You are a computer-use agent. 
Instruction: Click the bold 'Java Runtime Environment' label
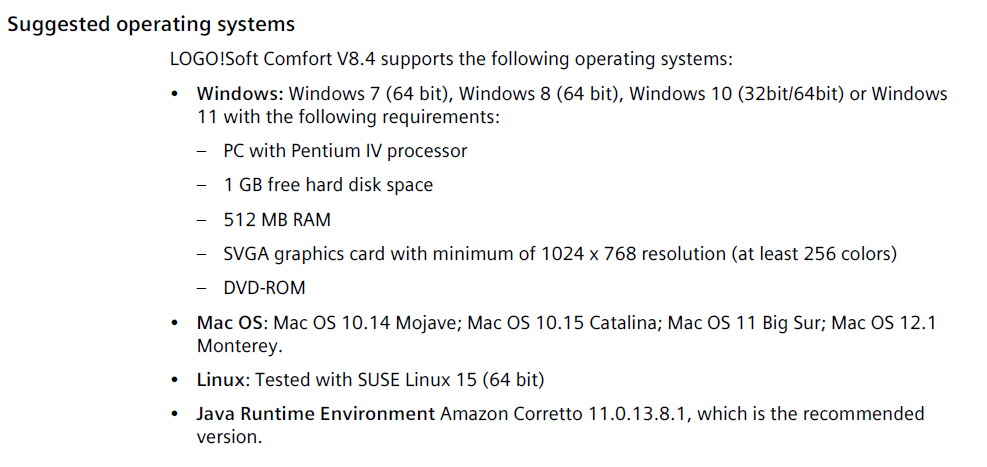(x=316, y=414)
